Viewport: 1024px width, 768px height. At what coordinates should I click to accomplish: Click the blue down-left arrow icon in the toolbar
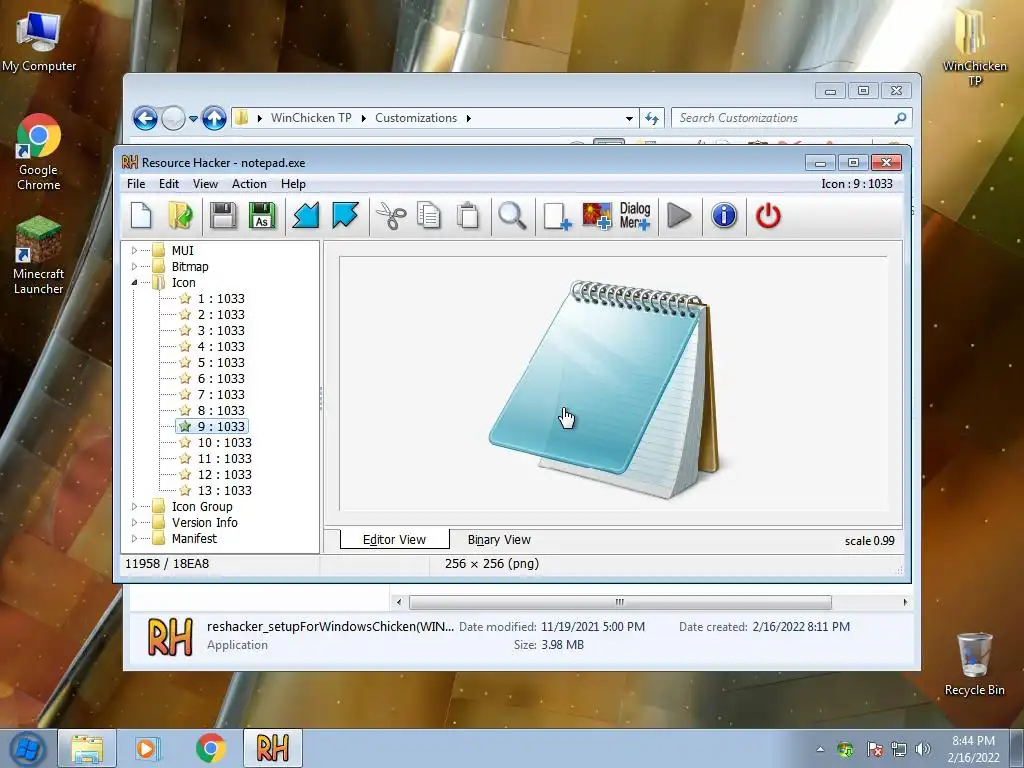[306, 216]
